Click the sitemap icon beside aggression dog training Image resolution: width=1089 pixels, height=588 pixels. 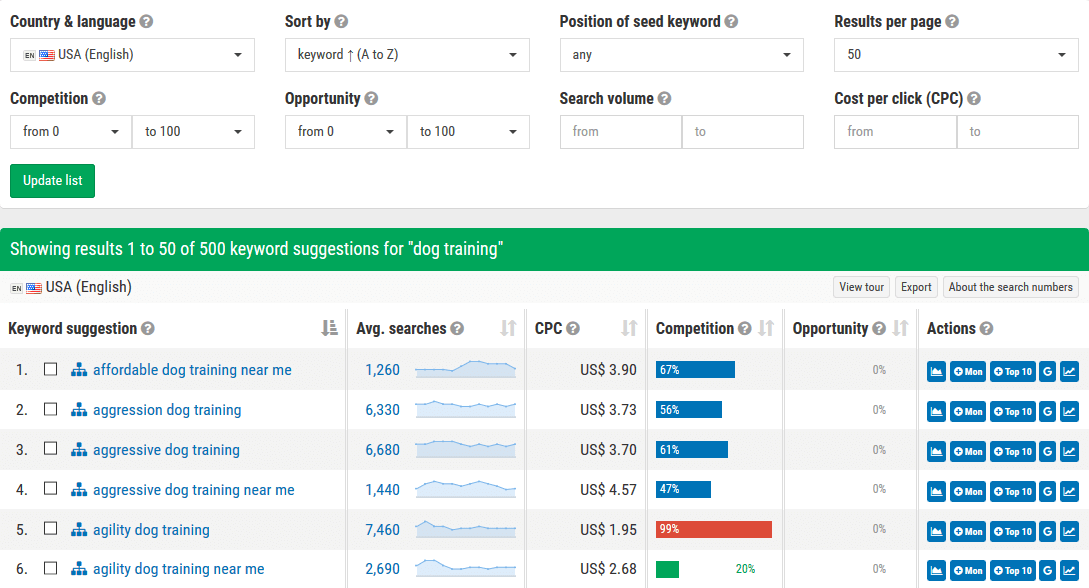click(79, 410)
